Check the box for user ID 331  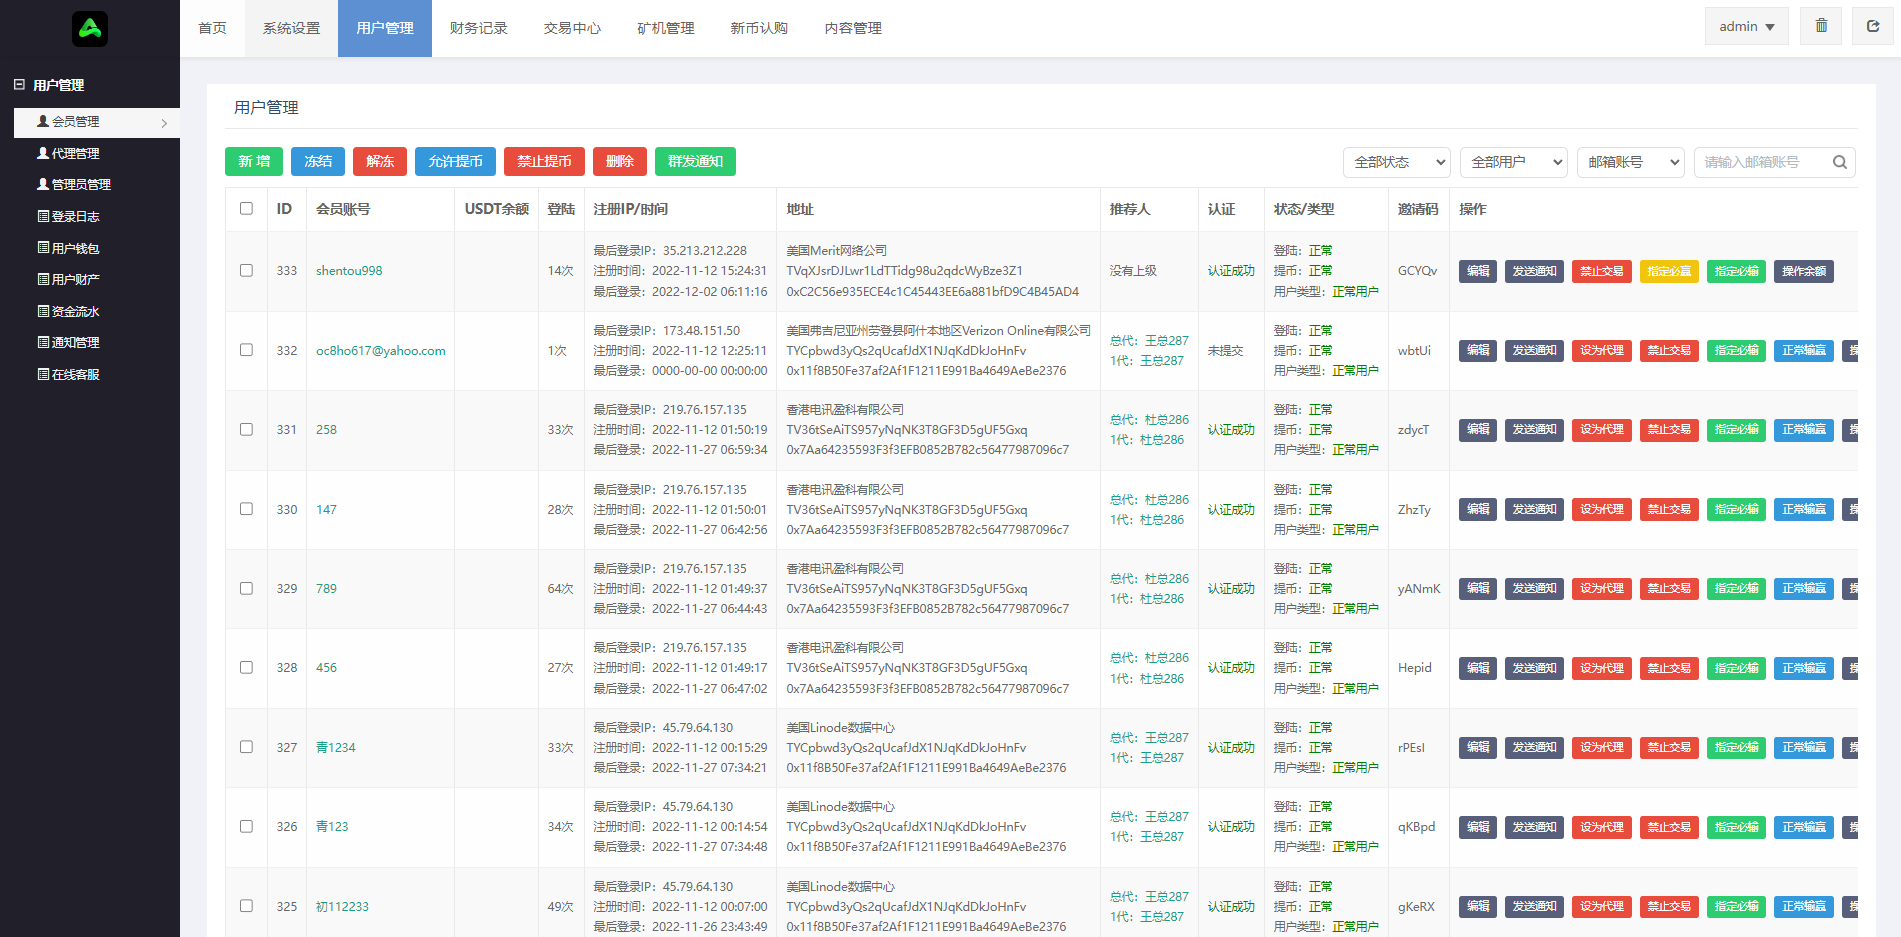(x=246, y=429)
